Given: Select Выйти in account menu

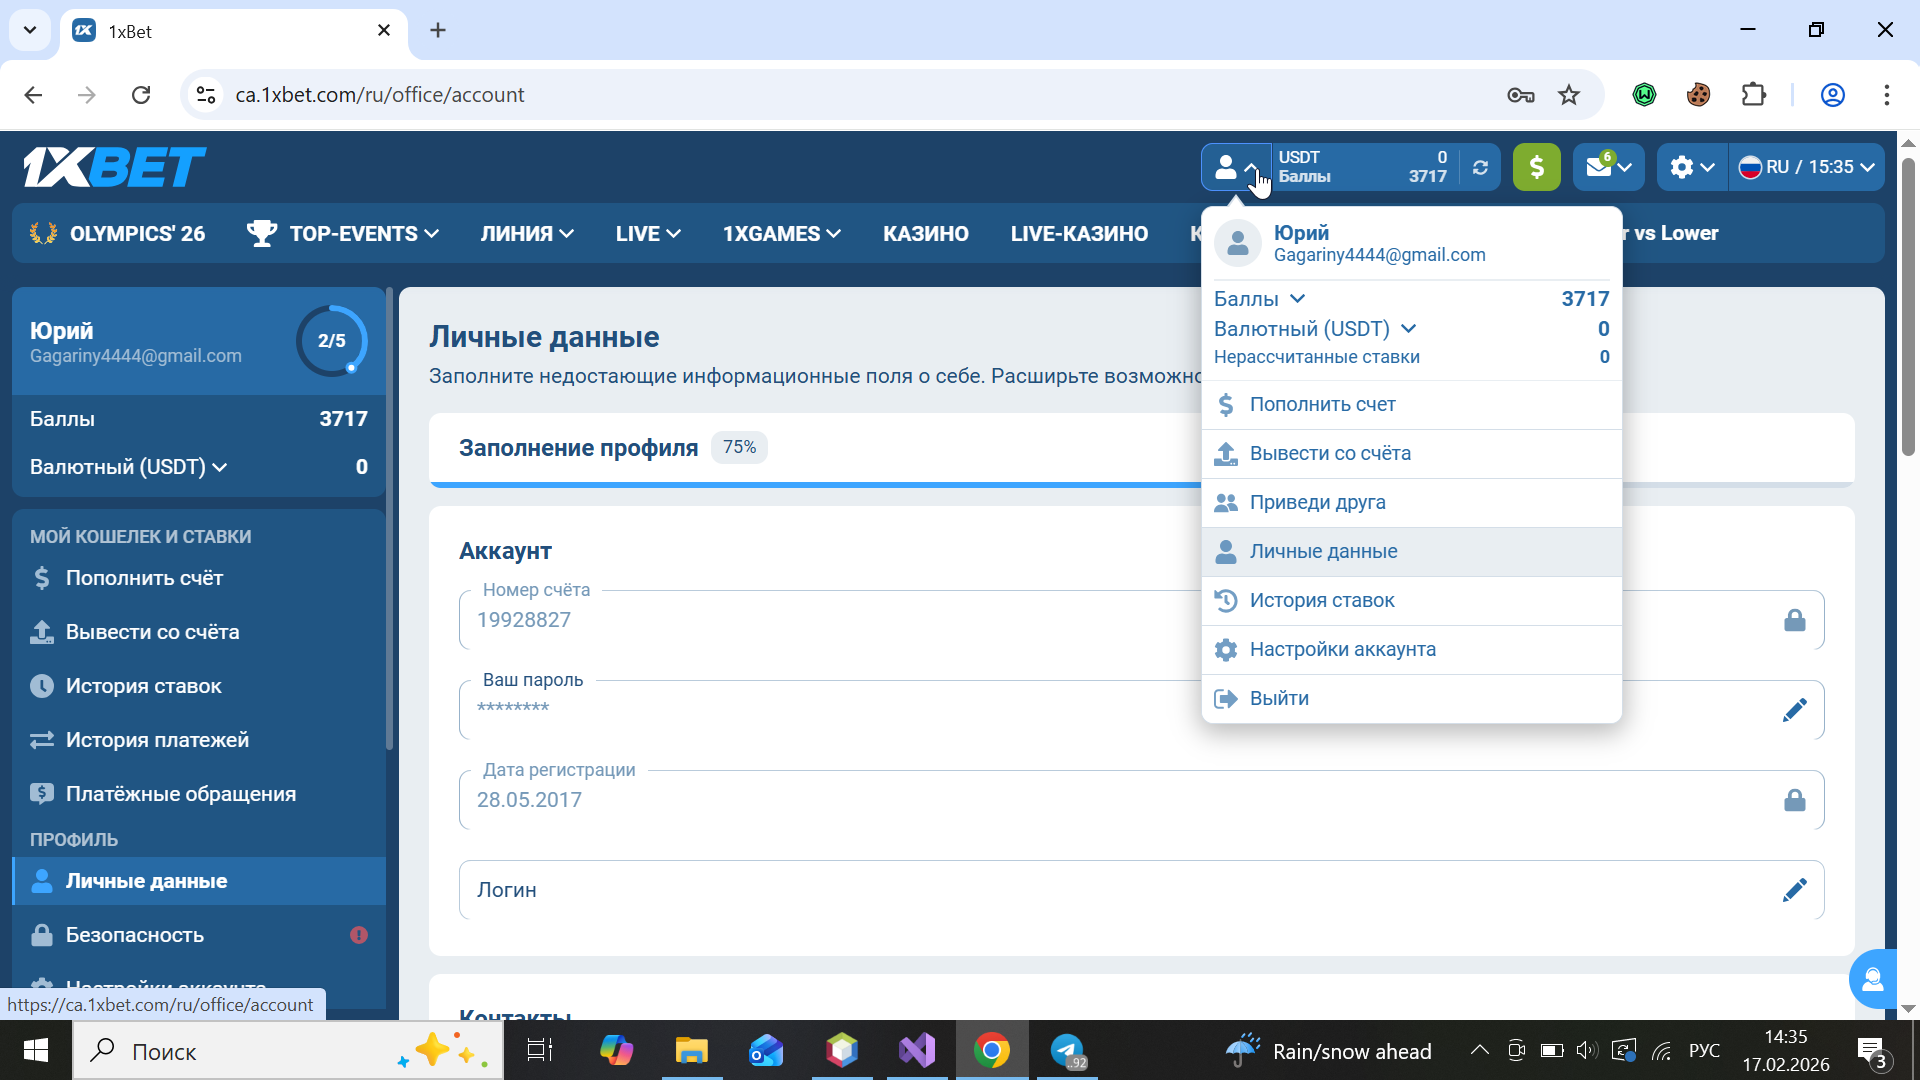Looking at the screenshot, I should (x=1279, y=699).
